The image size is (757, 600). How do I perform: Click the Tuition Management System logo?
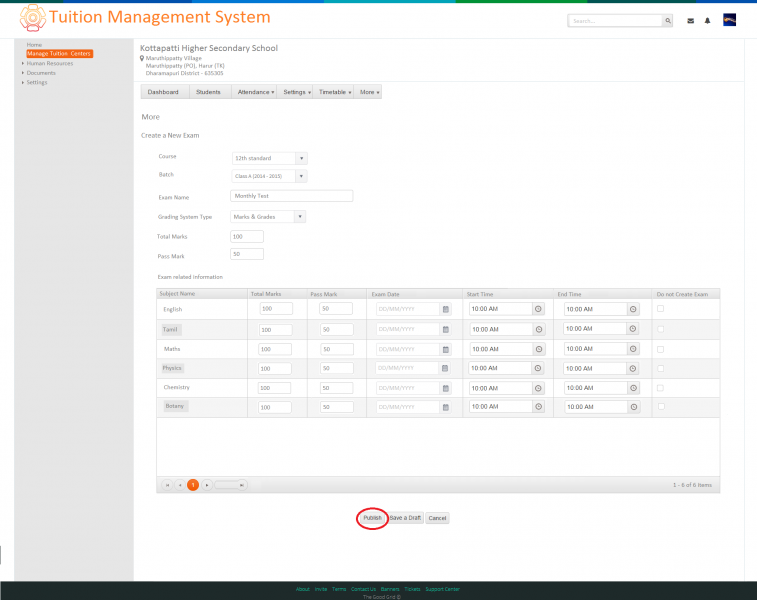pyautogui.click(x=32, y=18)
